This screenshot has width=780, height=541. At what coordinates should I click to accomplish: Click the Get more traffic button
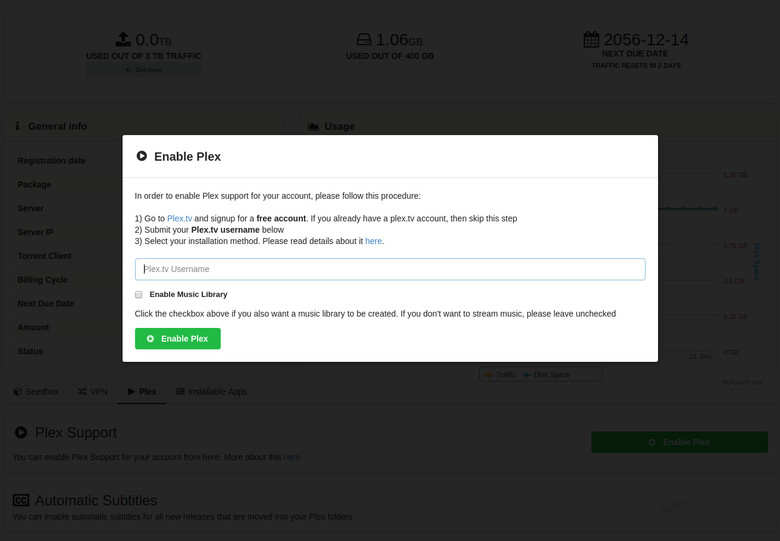point(144,70)
